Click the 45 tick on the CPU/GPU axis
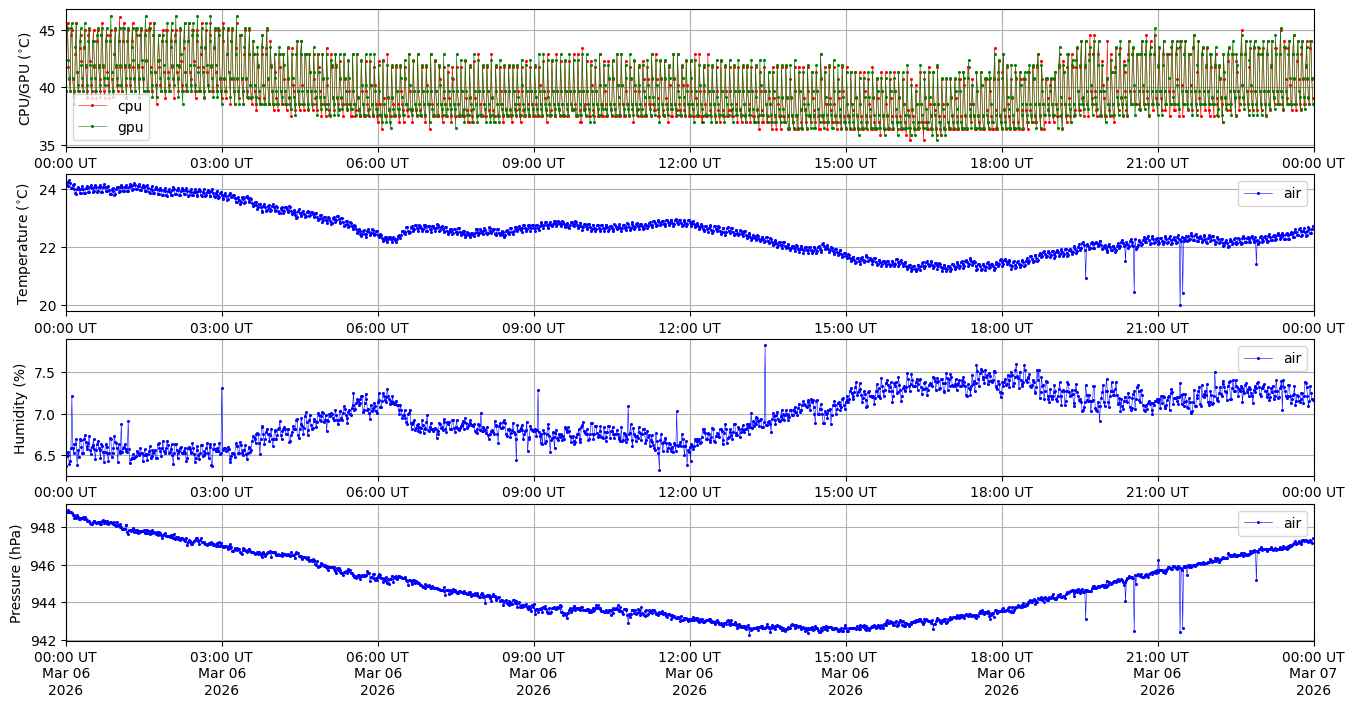This screenshot has width=1354, height=707. pyautogui.click(x=50, y=31)
